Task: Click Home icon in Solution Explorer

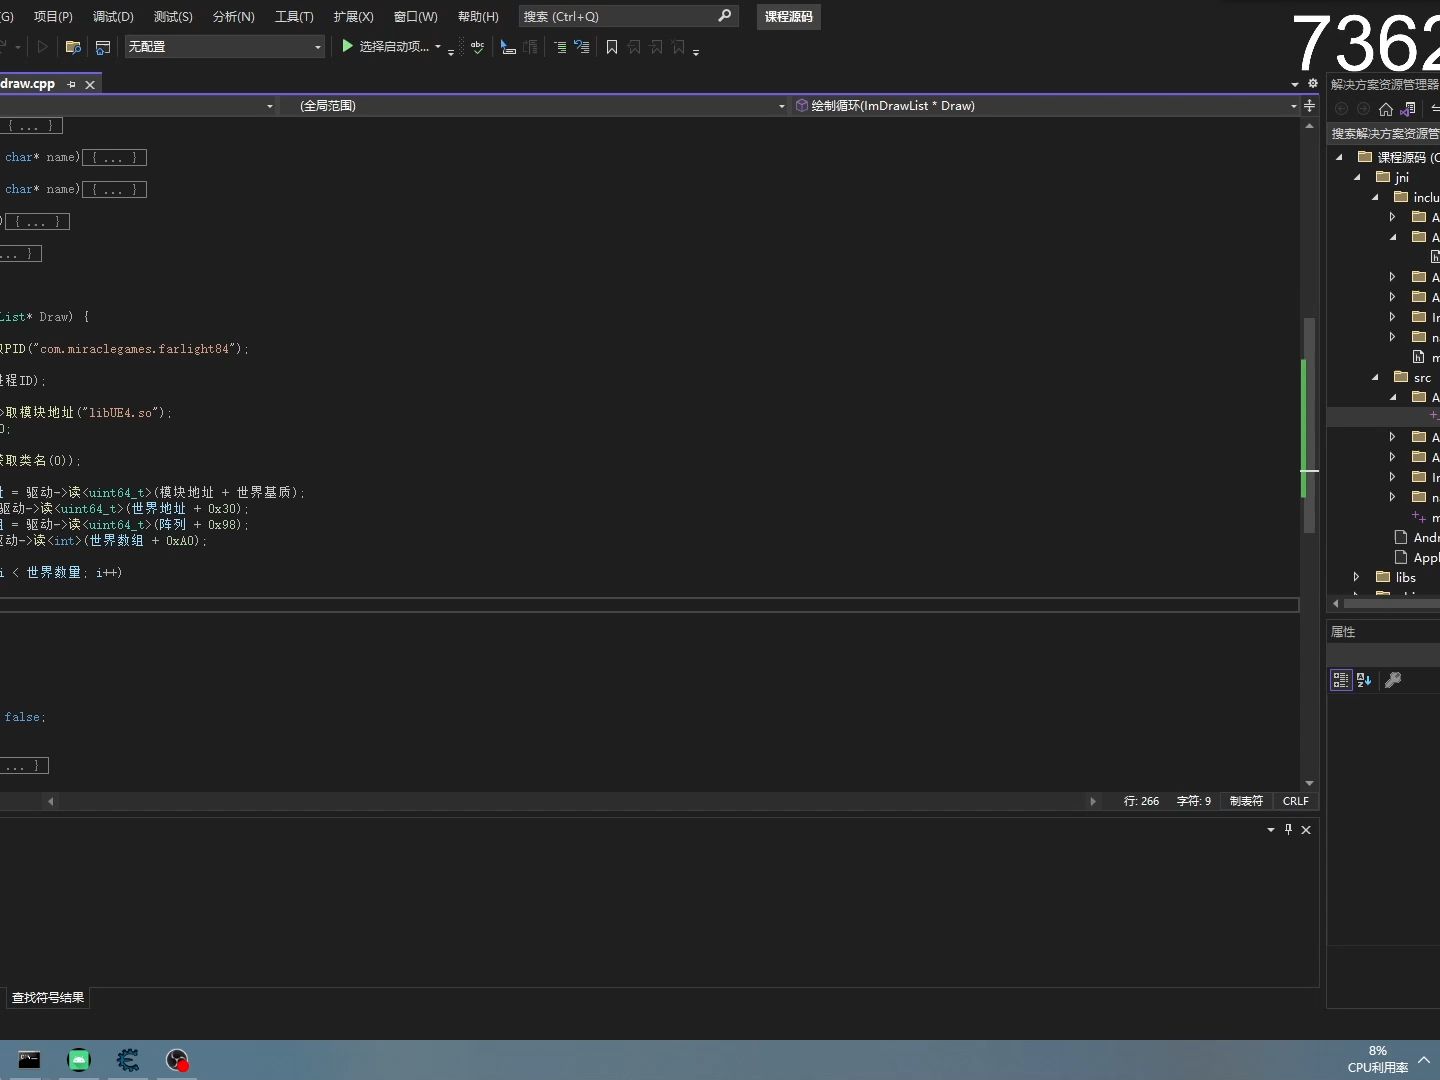Action: tap(1386, 109)
